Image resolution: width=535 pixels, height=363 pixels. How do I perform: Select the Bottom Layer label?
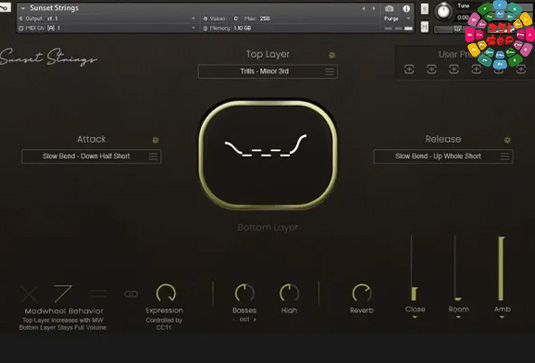click(268, 227)
